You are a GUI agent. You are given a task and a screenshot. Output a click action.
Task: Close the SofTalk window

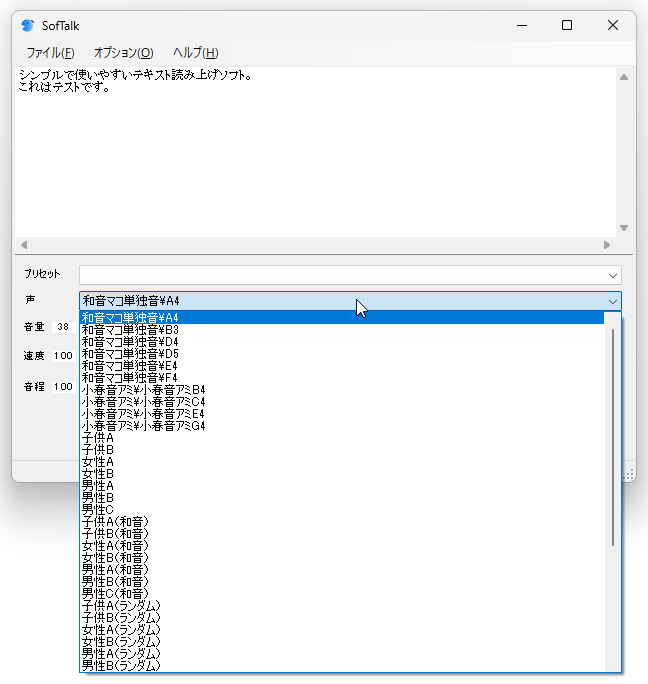pyautogui.click(x=613, y=25)
